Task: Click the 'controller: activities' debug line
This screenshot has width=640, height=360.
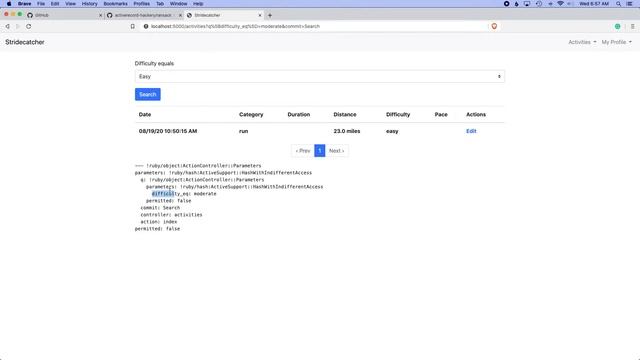Action: (x=171, y=215)
